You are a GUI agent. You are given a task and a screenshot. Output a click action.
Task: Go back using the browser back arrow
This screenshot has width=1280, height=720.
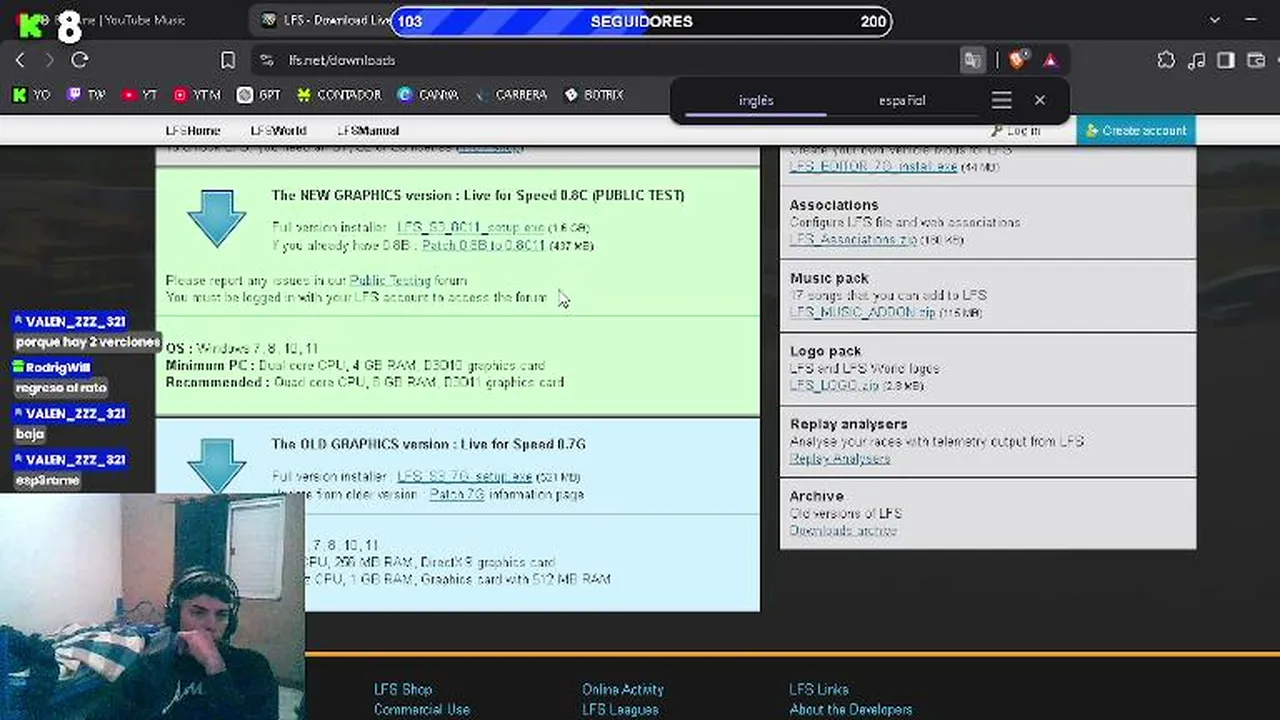click(20, 60)
